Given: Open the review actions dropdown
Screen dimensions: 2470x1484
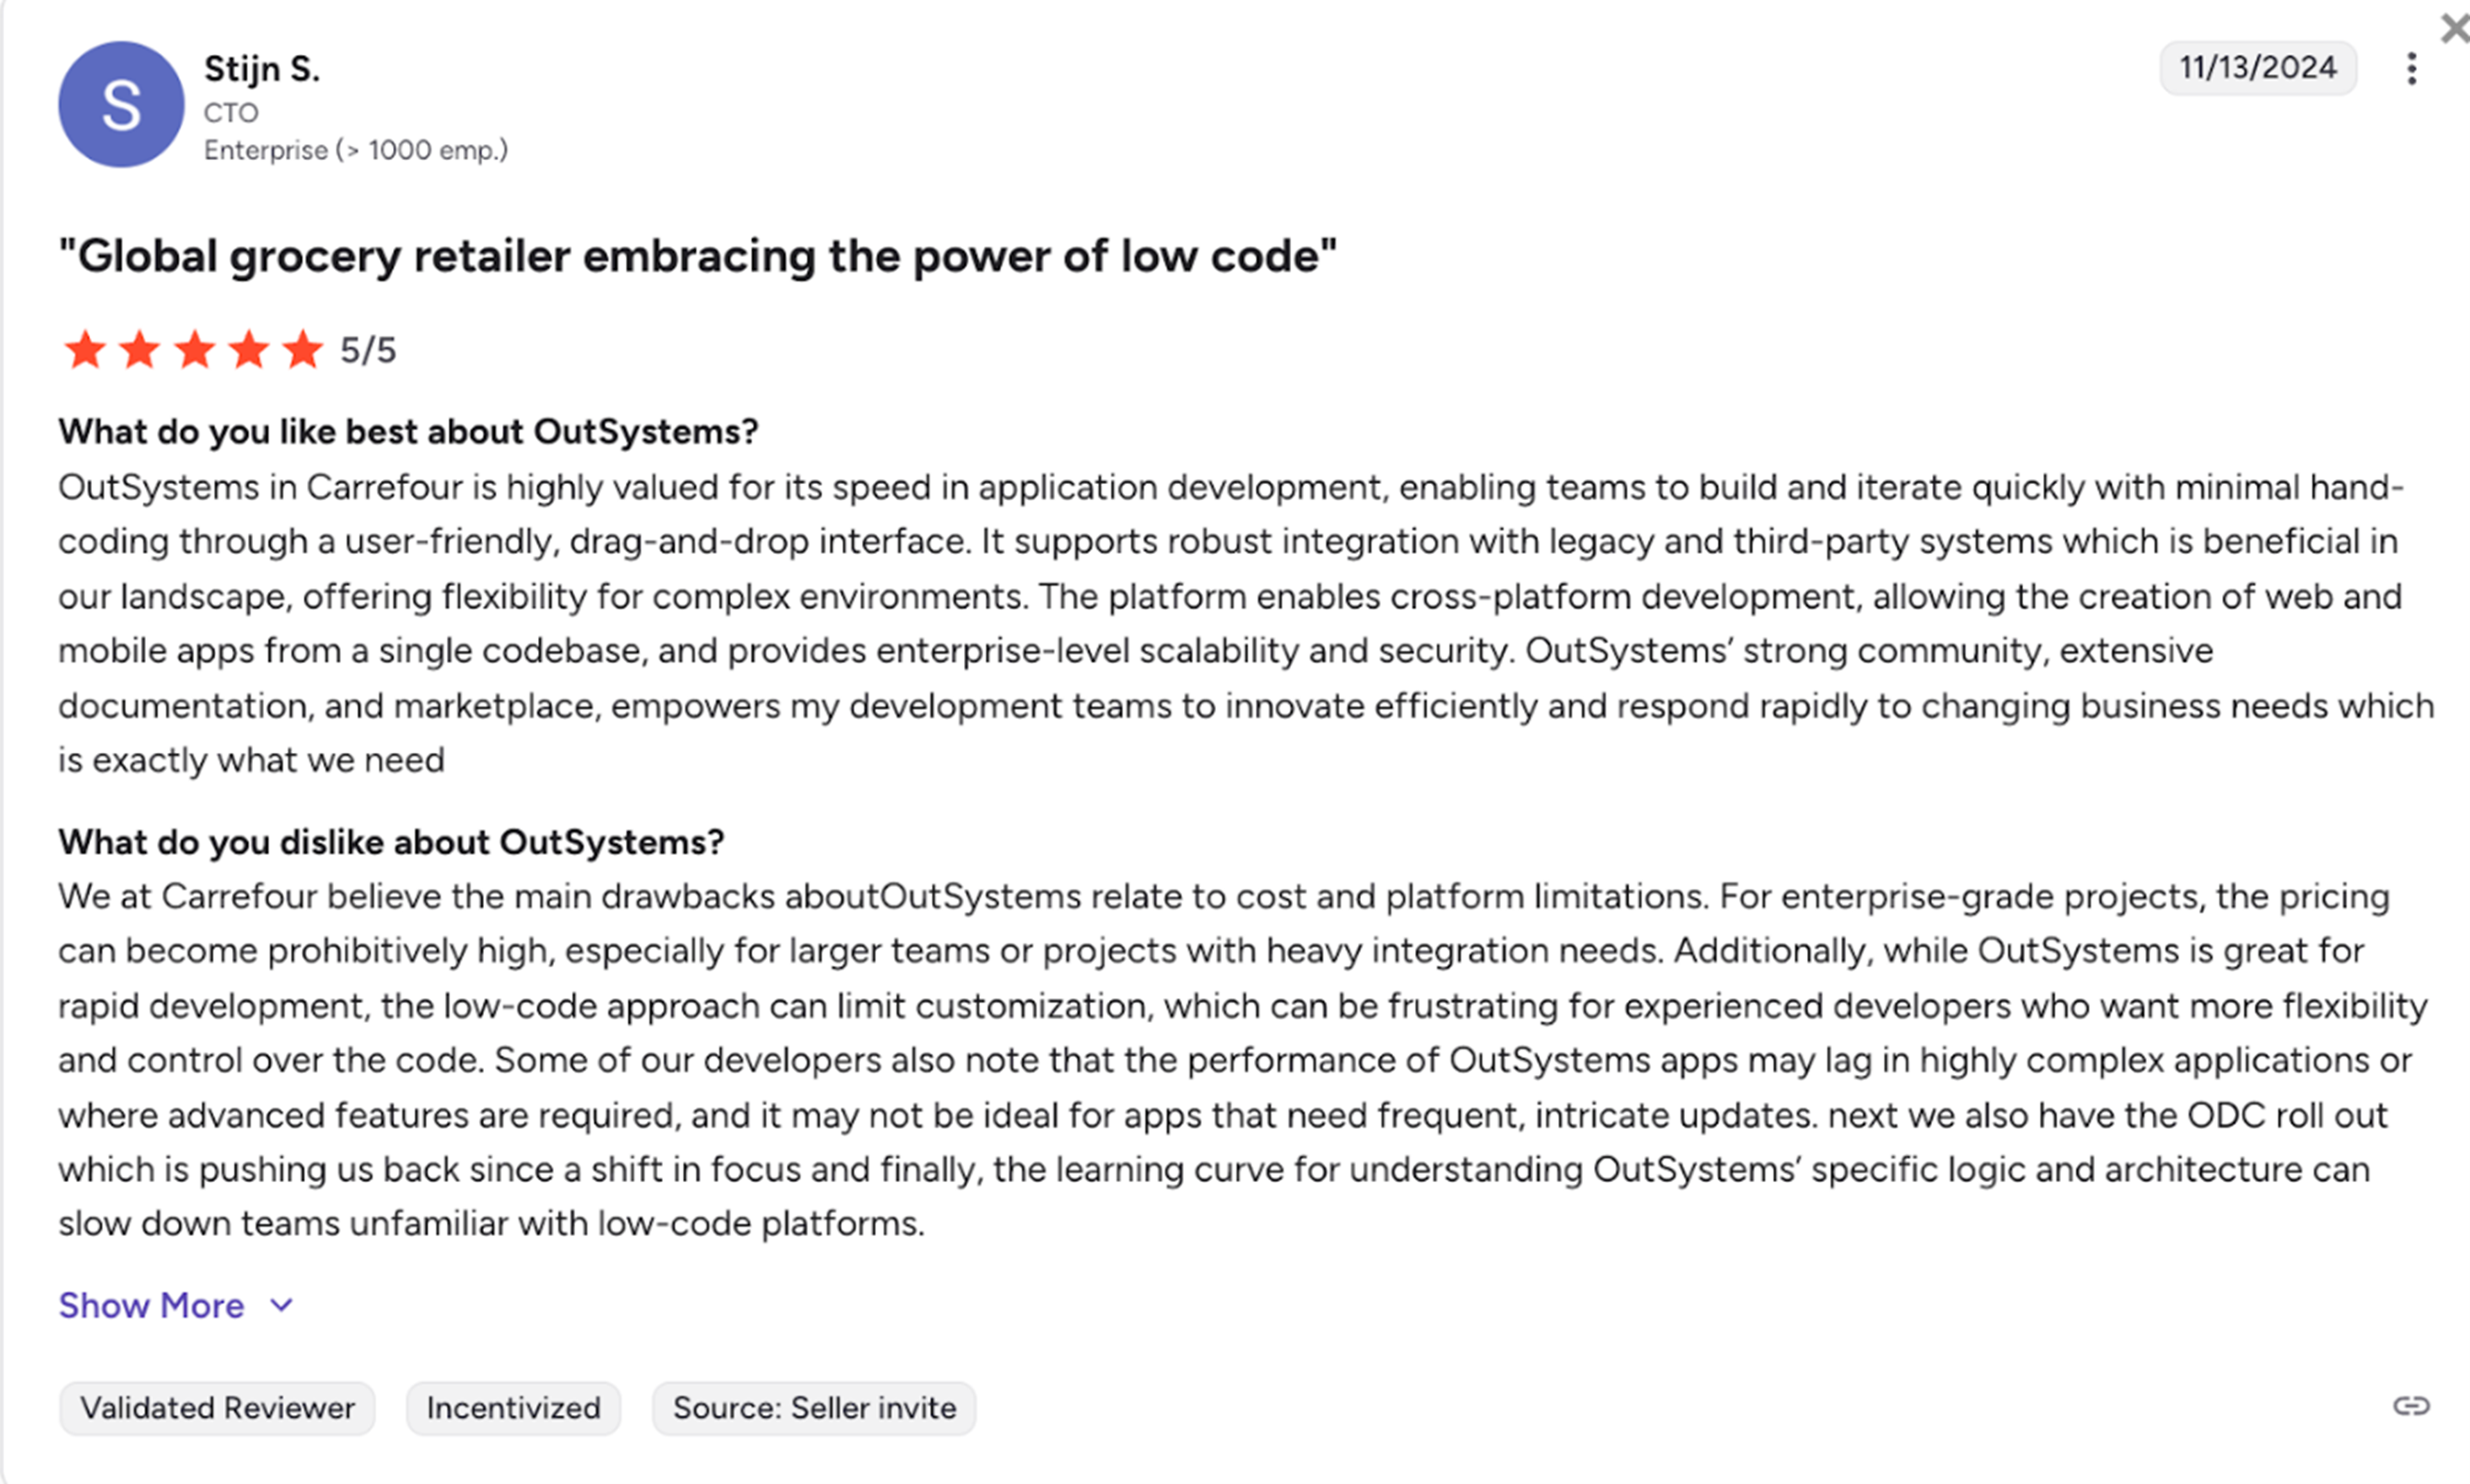Looking at the screenshot, I should pos(2412,68).
